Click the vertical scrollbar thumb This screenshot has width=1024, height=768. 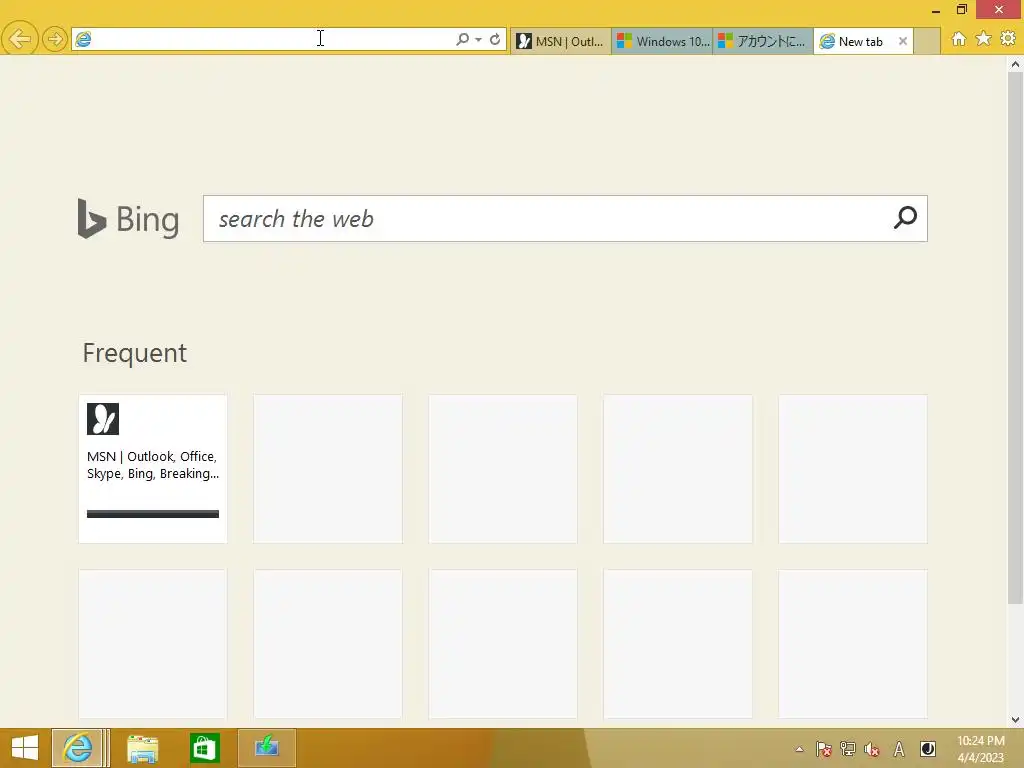[1015, 338]
